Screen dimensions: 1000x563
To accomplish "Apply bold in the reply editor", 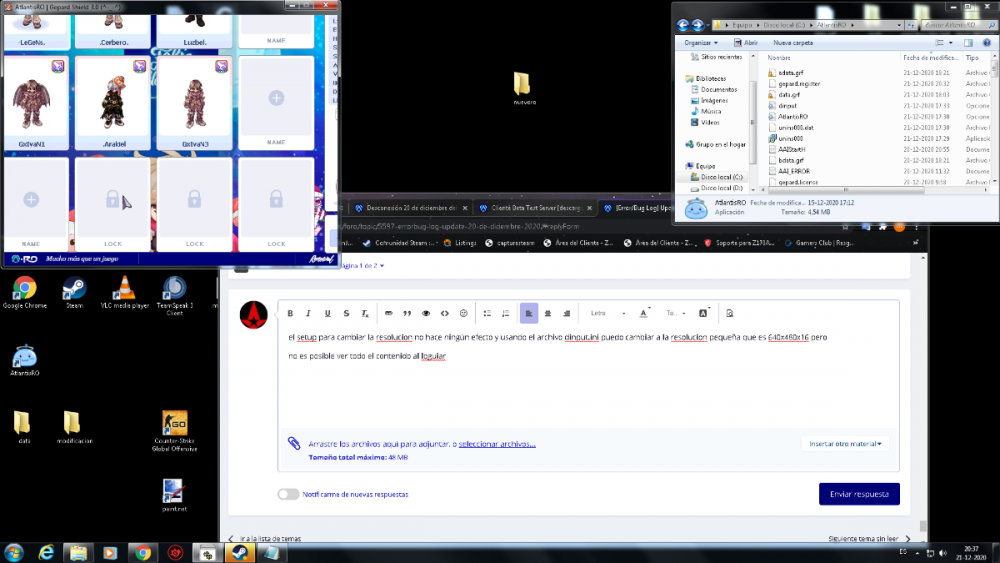I will [x=290, y=313].
